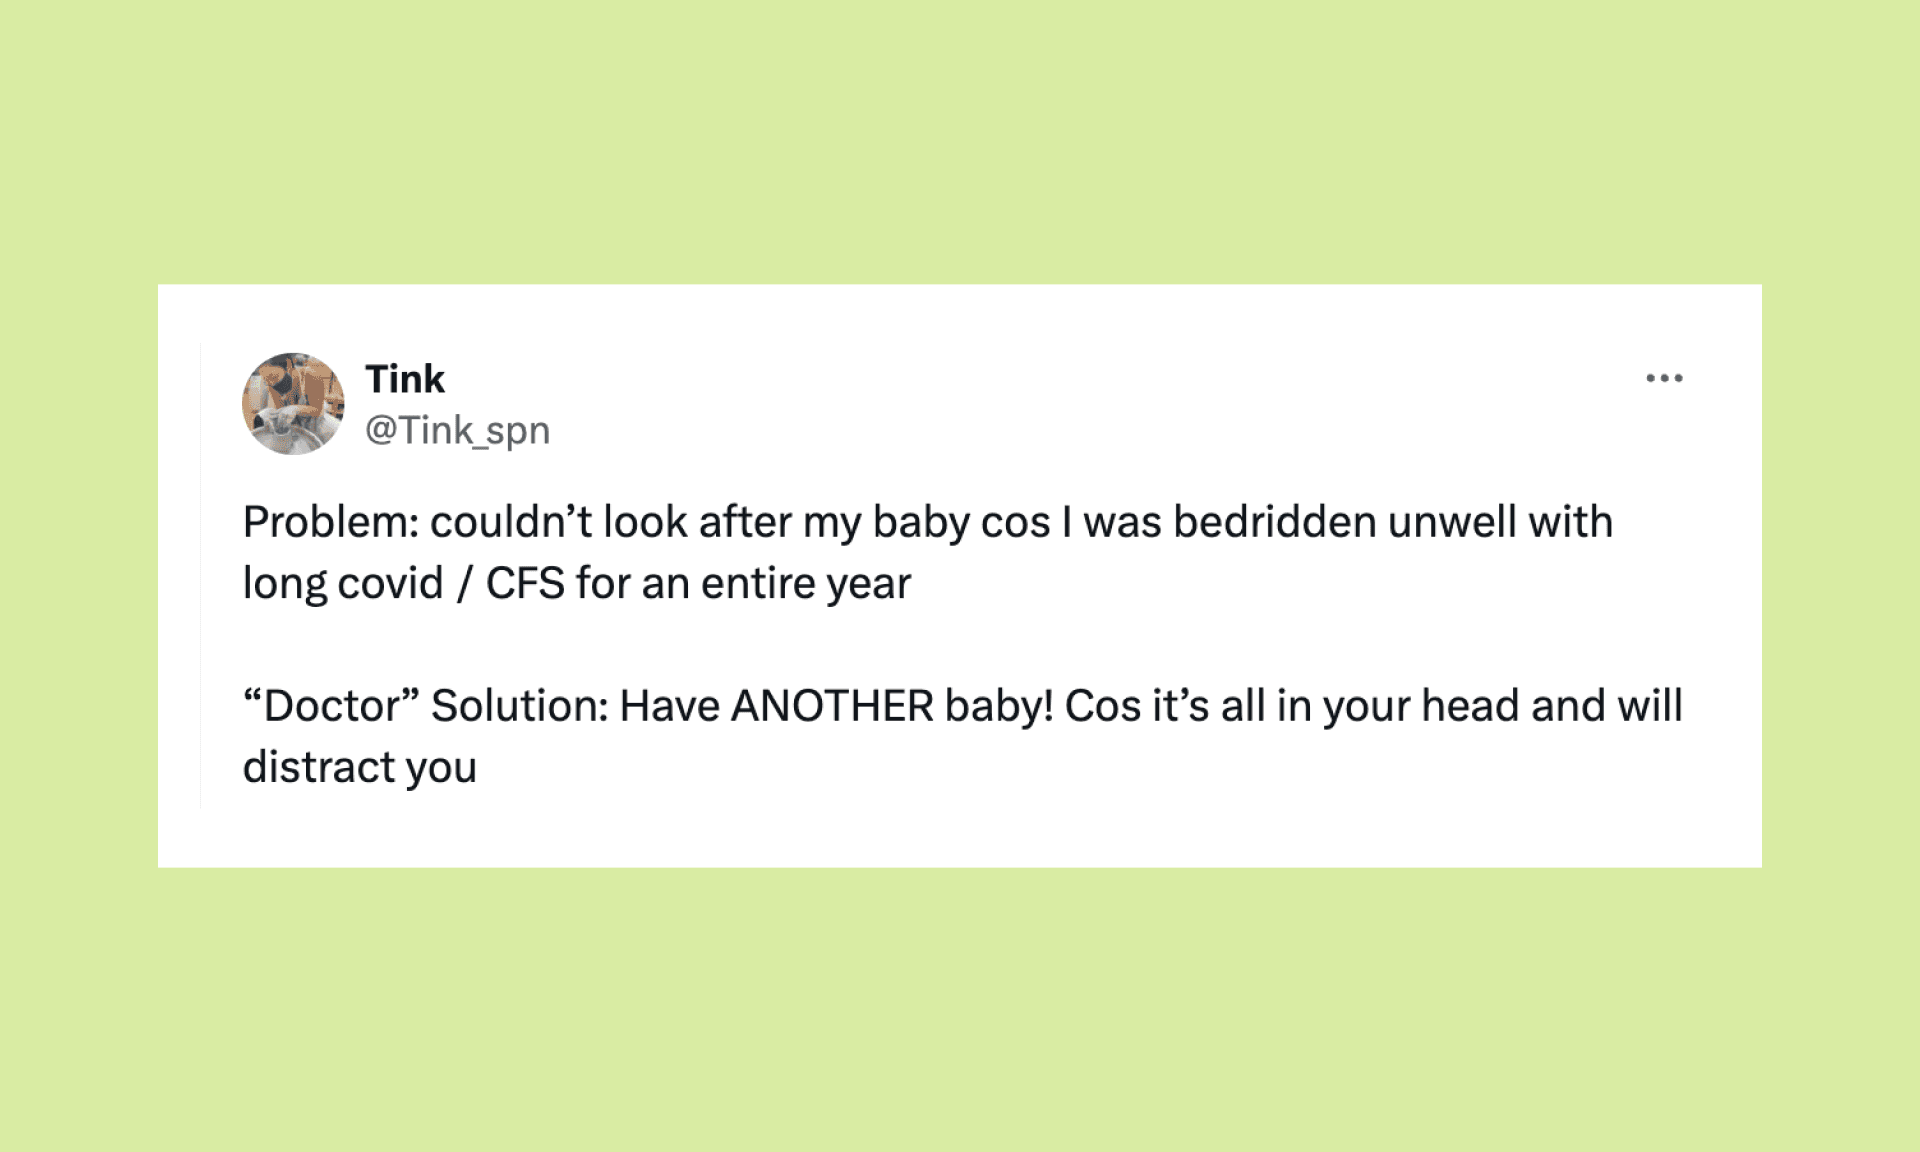Screen dimensions: 1920x1152
Task: Click the phrase long covid / CFS
Action: coord(400,581)
